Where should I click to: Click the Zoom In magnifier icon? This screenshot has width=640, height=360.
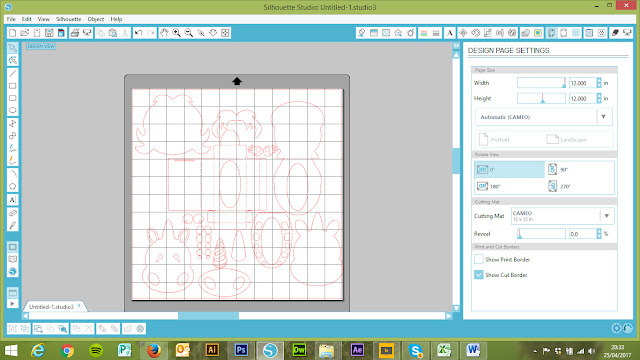click(x=177, y=33)
